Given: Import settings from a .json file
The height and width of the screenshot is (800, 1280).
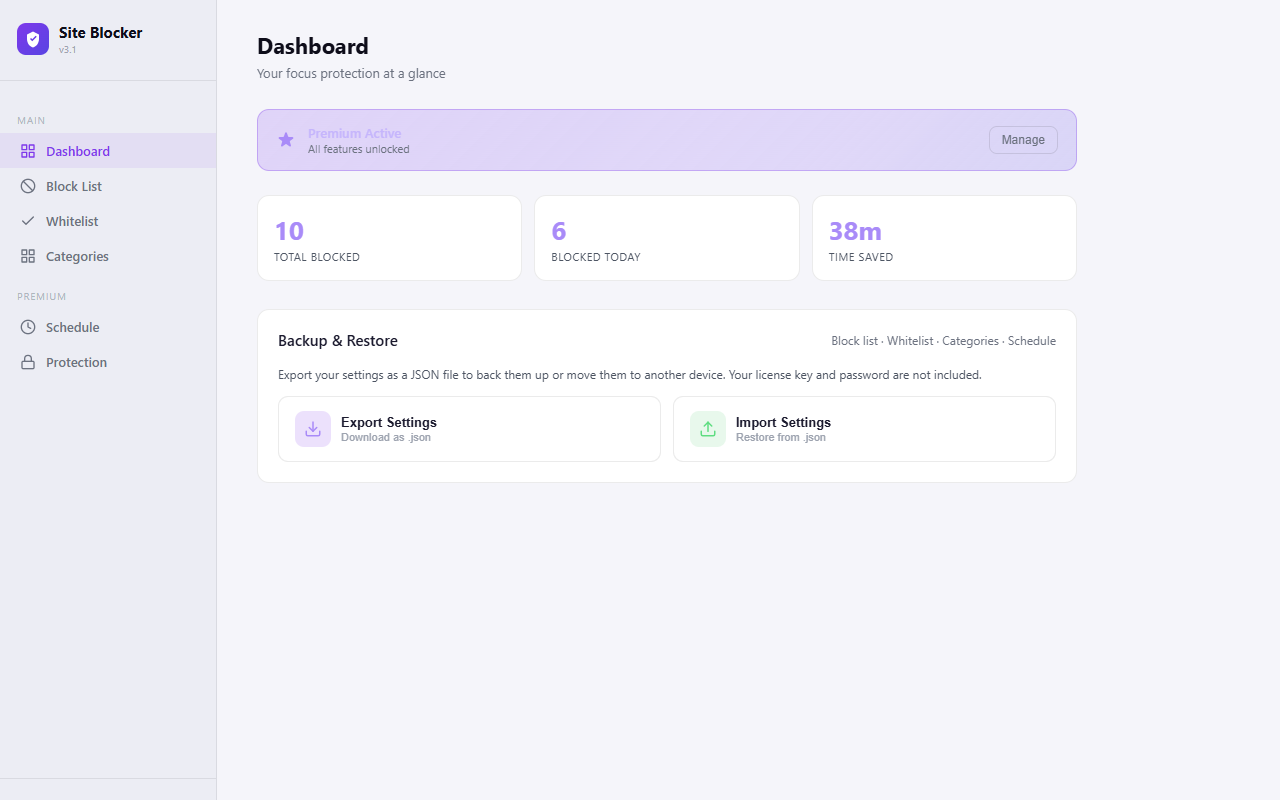Looking at the screenshot, I should point(864,429).
